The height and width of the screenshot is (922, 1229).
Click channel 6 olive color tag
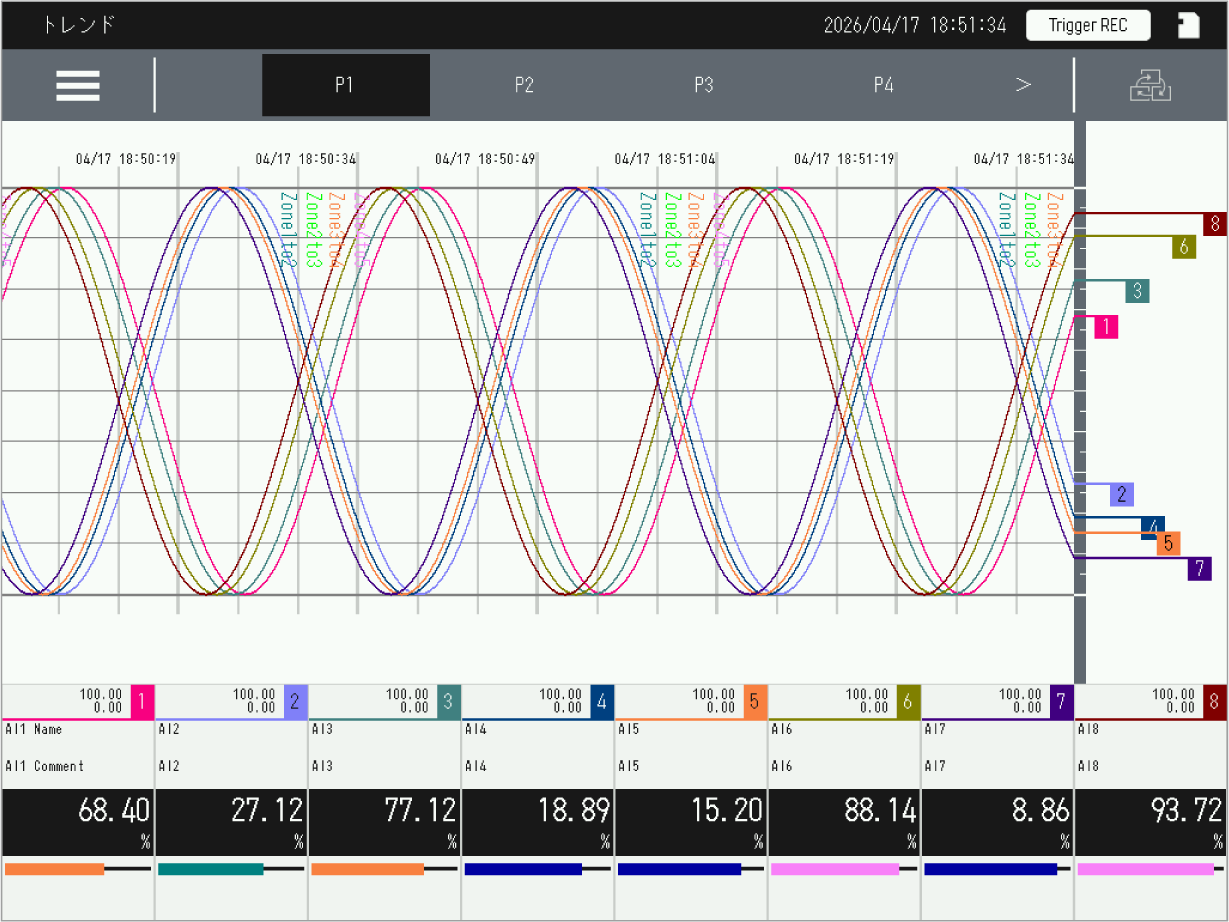point(908,702)
